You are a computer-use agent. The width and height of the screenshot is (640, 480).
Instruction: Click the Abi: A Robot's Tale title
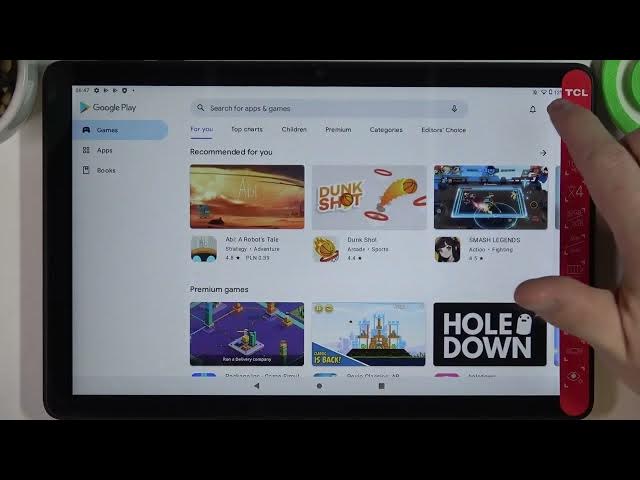[252, 240]
